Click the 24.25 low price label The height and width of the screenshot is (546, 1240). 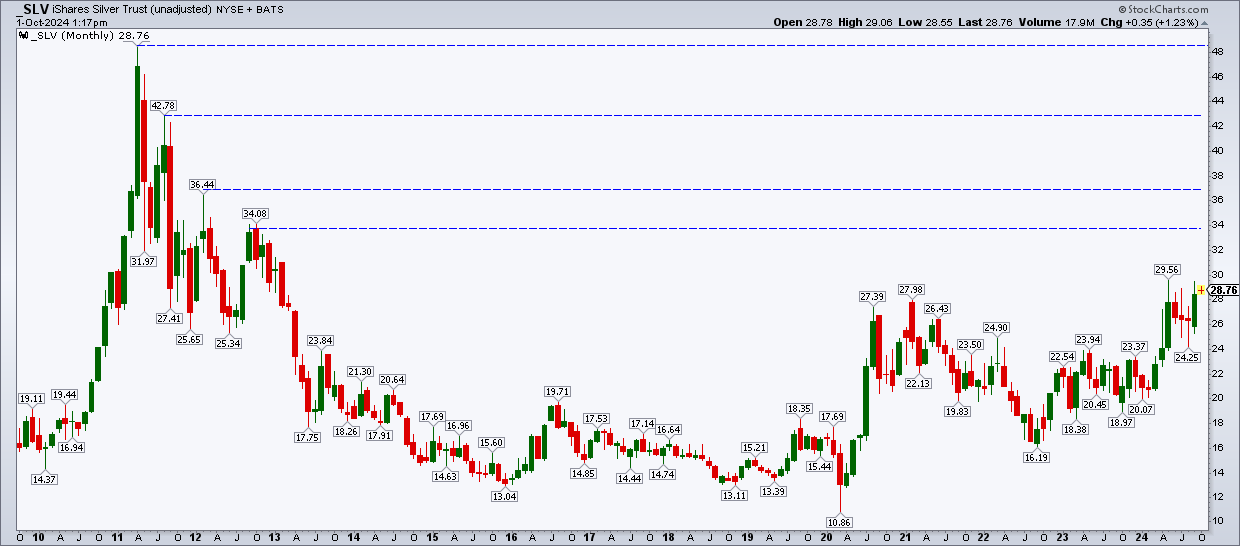click(x=1187, y=356)
